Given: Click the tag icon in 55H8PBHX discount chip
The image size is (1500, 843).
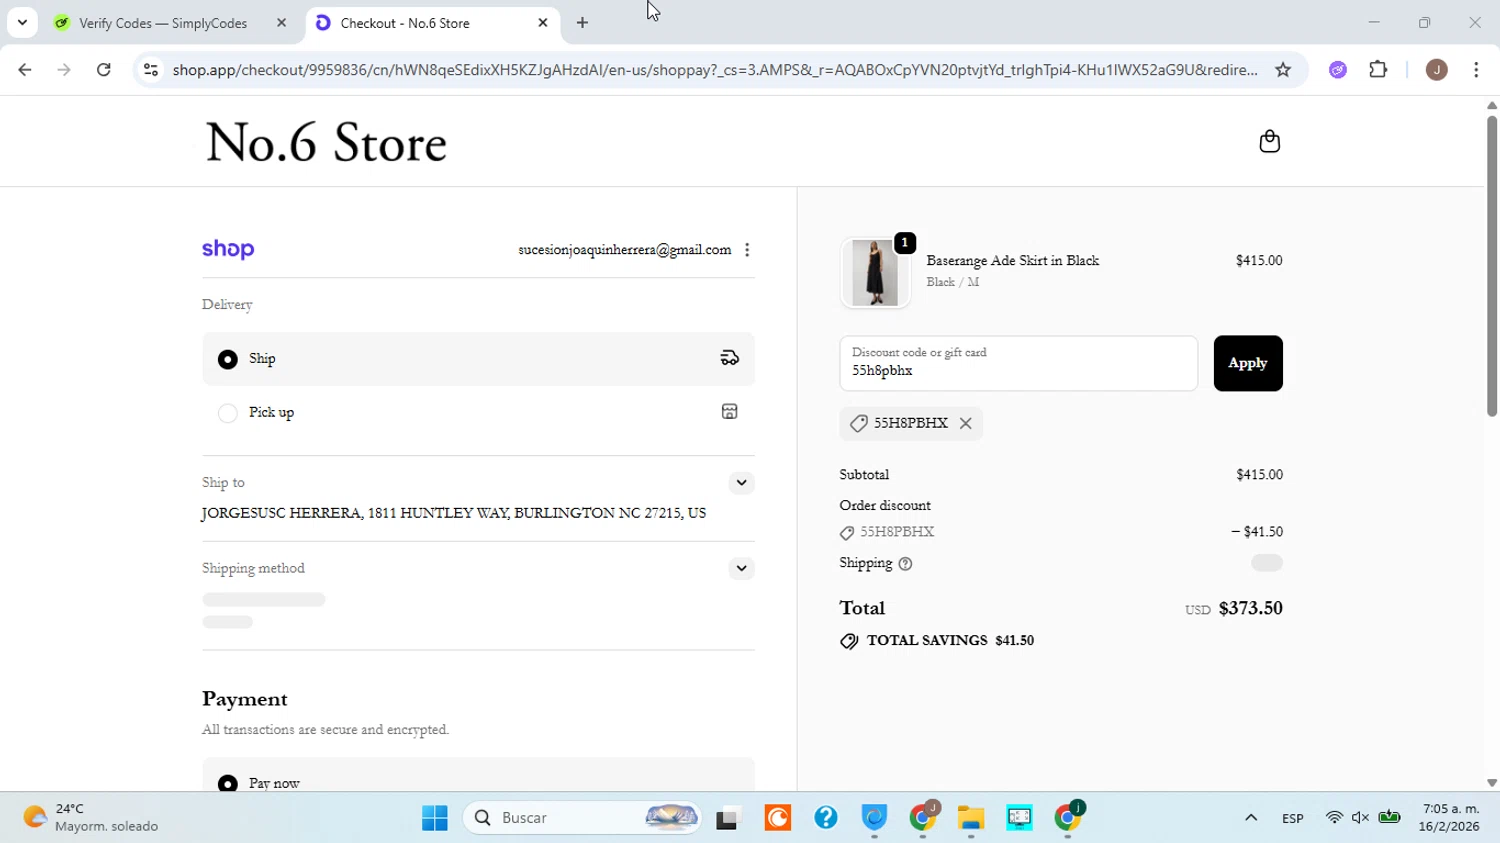Looking at the screenshot, I should tap(858, 424).
